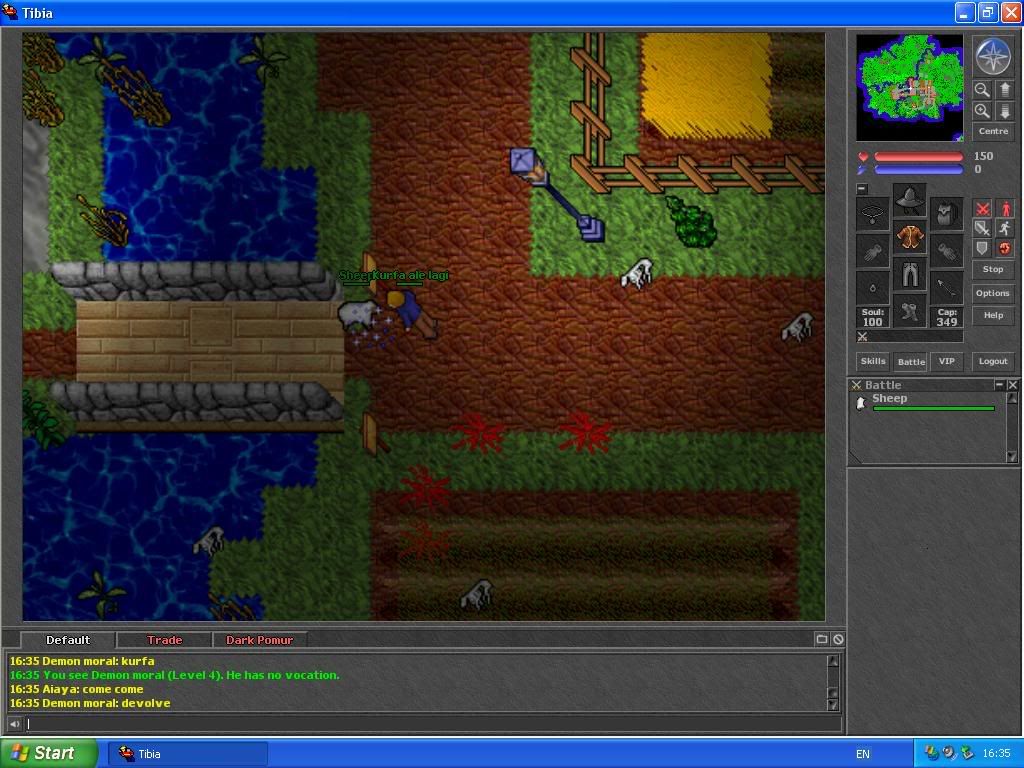Select the arrow ammunition slot
1024x768 pixels.
coord(946,288)
